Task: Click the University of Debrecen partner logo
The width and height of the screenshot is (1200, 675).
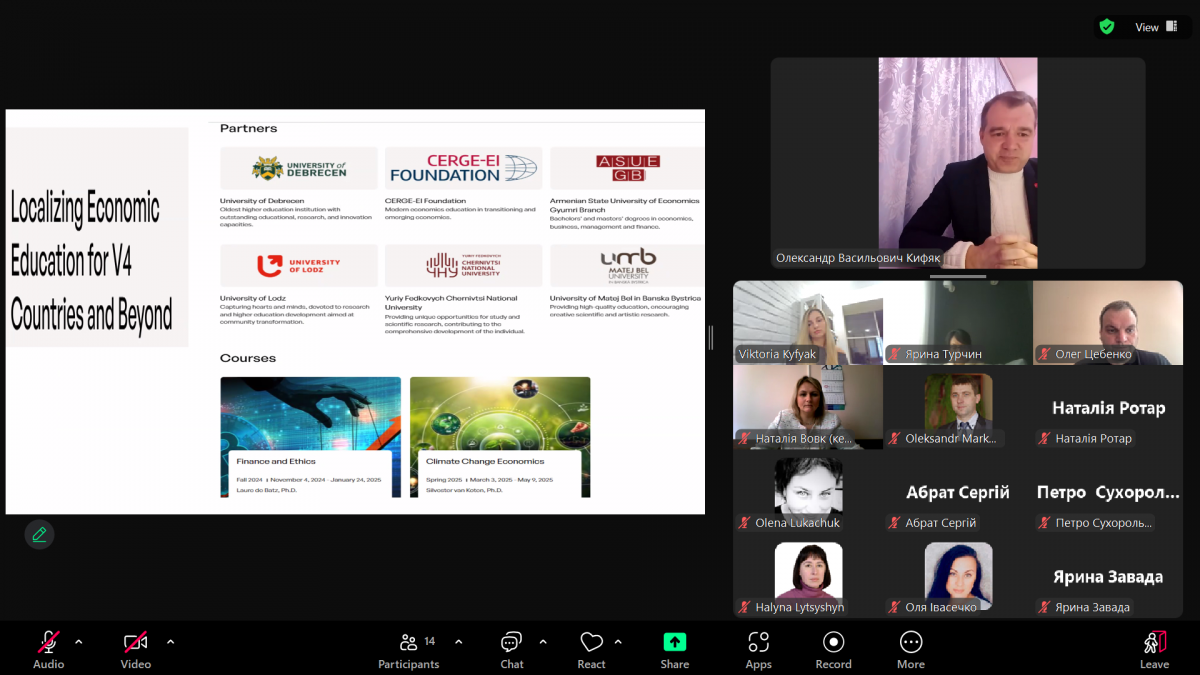Action: pyautogui.click(x=299, y=169)
